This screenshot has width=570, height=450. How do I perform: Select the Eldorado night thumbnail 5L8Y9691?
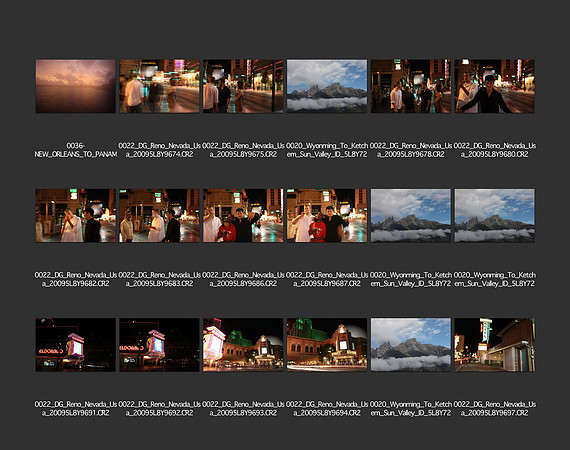click(x=76, y=345)
